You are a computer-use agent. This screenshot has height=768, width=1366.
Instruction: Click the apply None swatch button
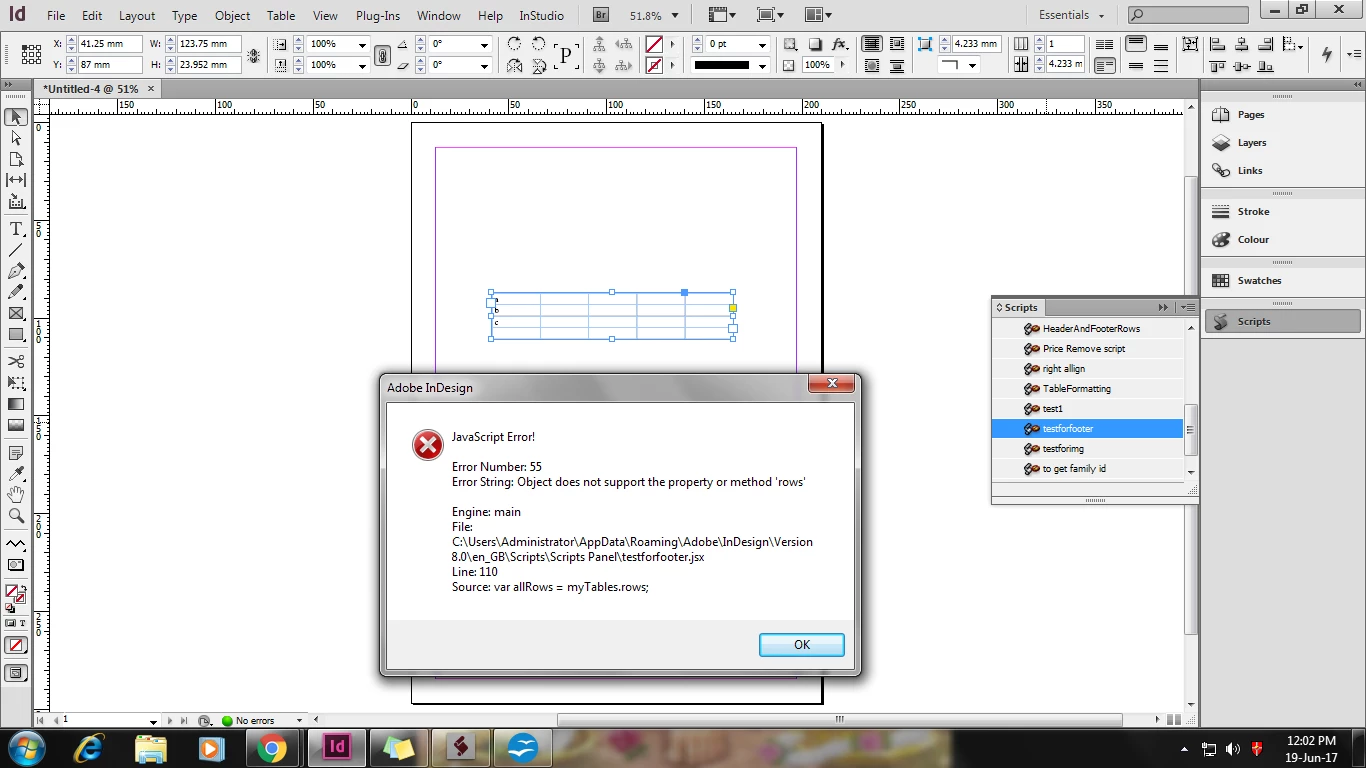point(16,645)
